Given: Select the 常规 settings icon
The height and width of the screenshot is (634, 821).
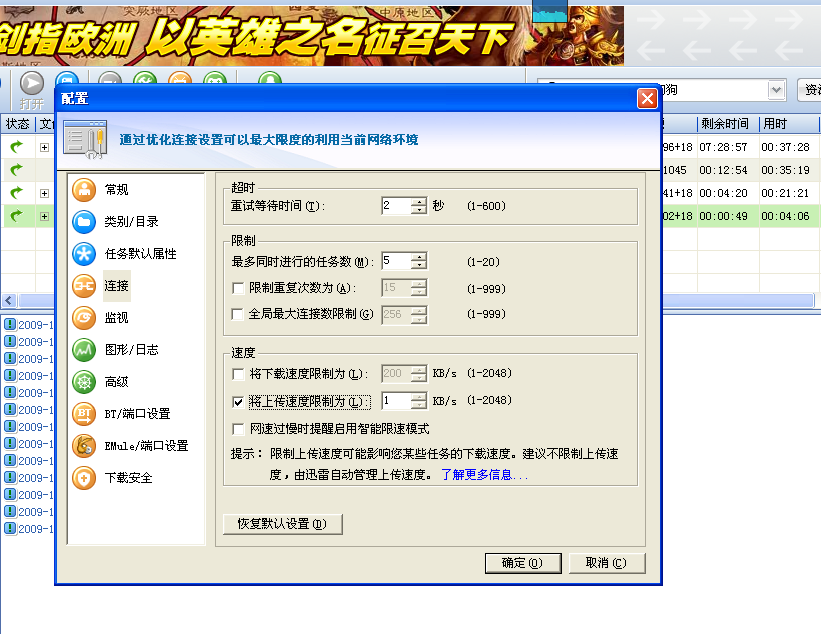Looking at the screenshot, I should point(84,190).
